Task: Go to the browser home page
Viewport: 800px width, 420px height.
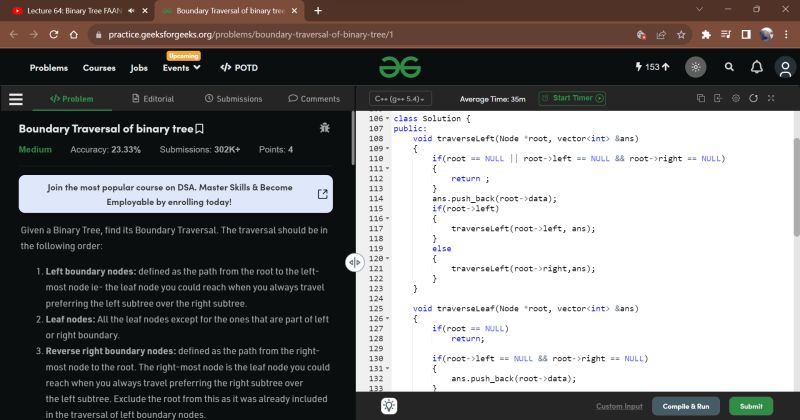Action: 74,35
